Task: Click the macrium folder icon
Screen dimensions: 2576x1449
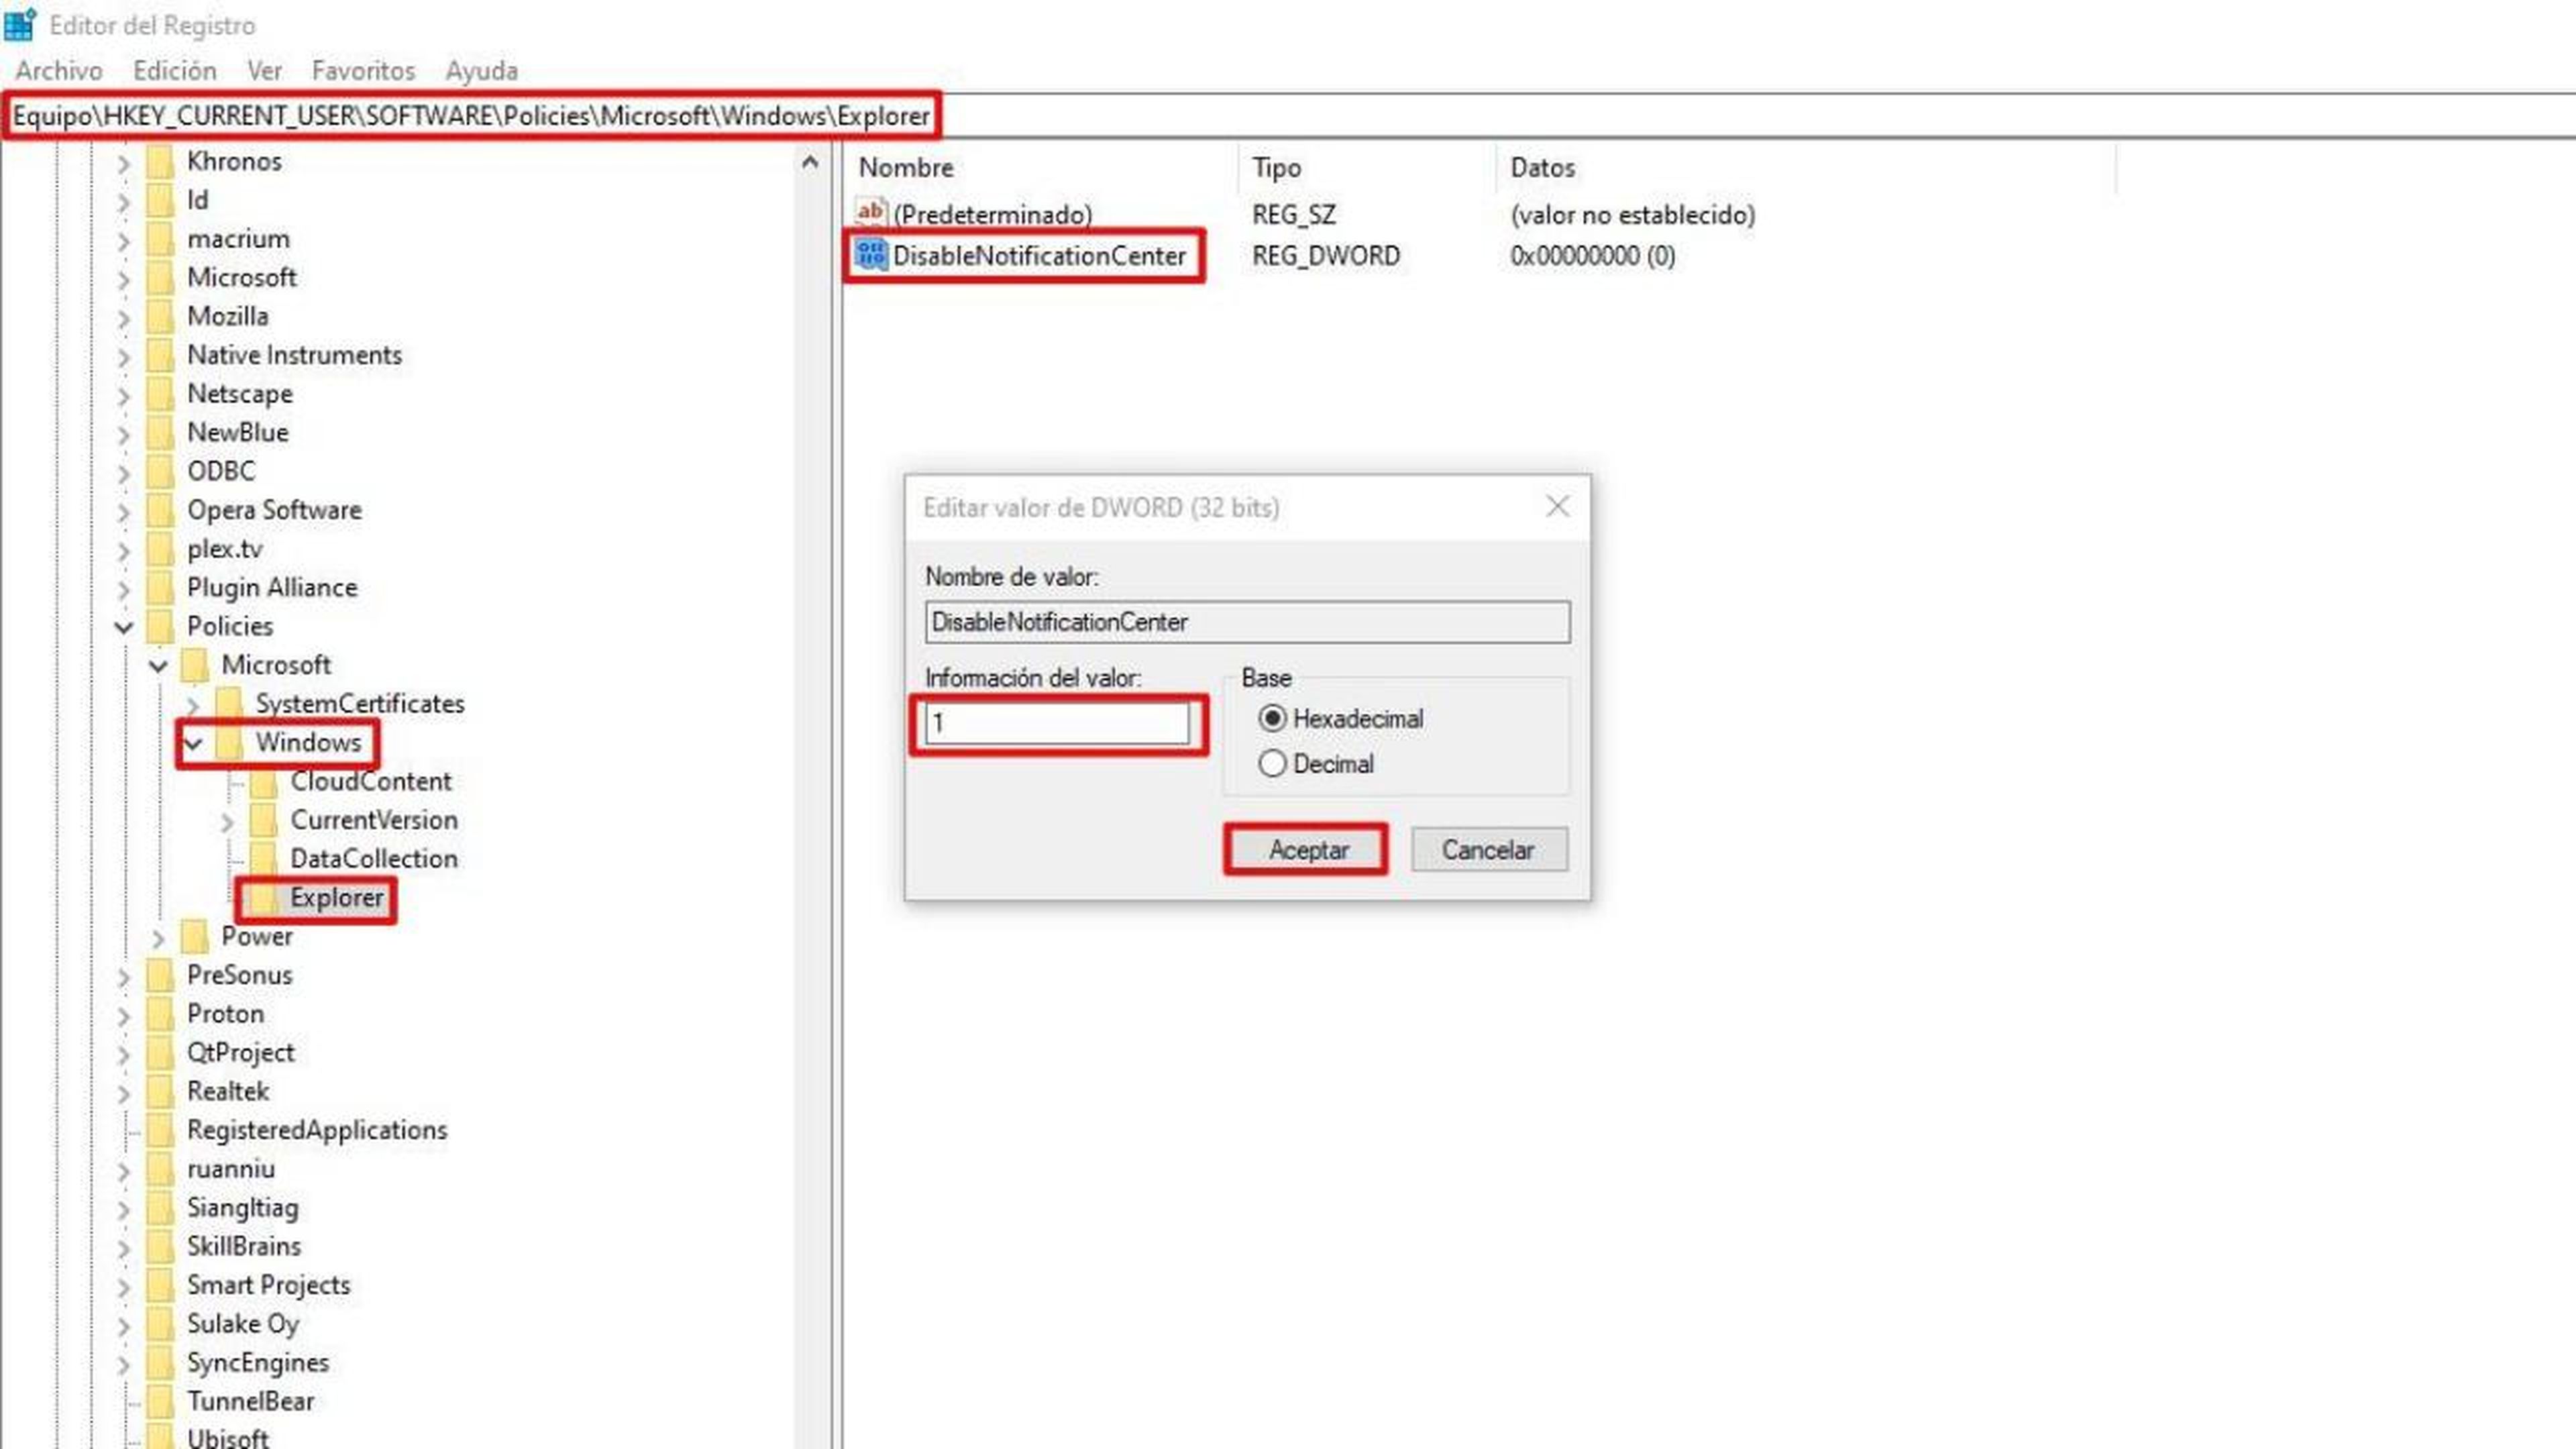Action: [160, 239]
